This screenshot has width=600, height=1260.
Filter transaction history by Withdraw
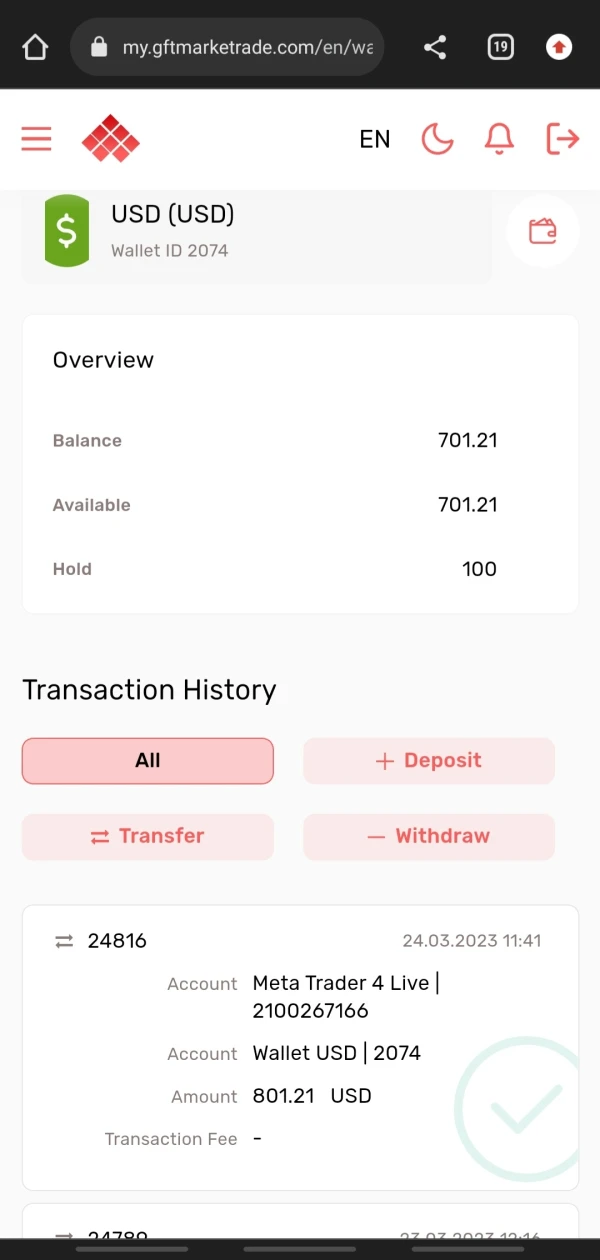[429, 837]
